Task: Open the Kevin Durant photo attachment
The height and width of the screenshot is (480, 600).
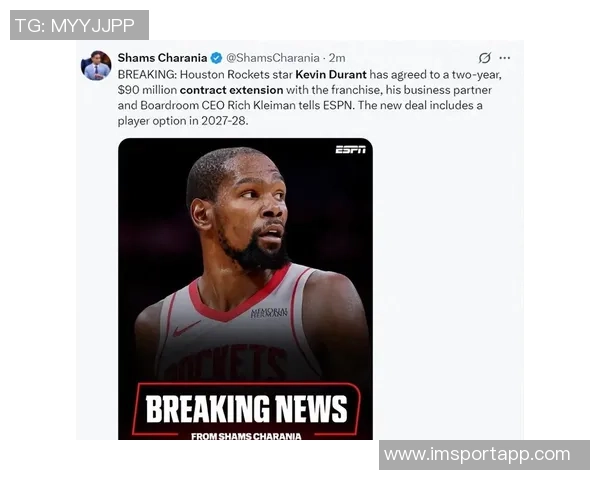Action: [245, 289]
